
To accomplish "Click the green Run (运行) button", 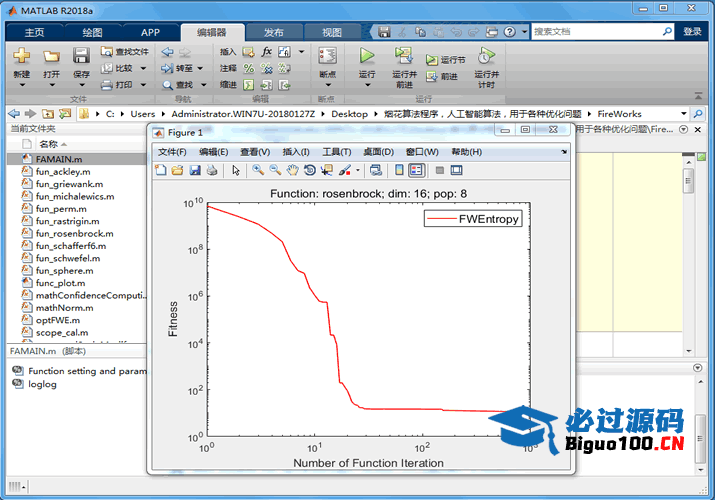I will click(x=367, y=57).
